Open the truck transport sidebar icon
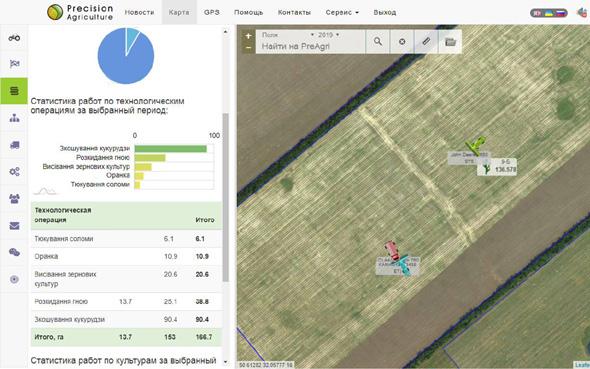This screenshot has width=590, height=369. [x=14, y=145]
